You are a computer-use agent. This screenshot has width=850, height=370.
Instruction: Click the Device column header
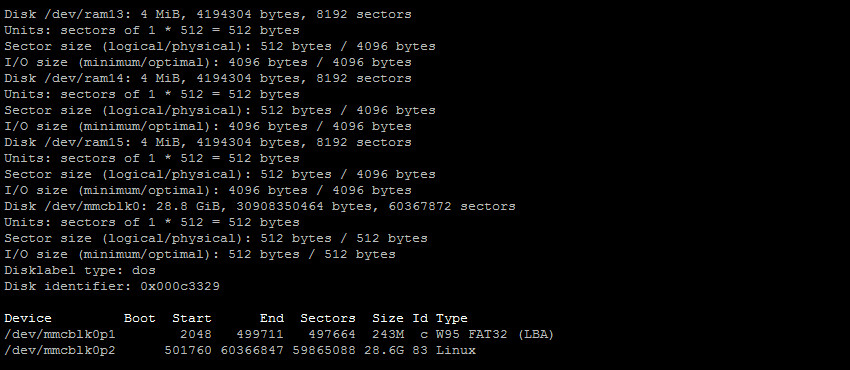click(28, 319)
